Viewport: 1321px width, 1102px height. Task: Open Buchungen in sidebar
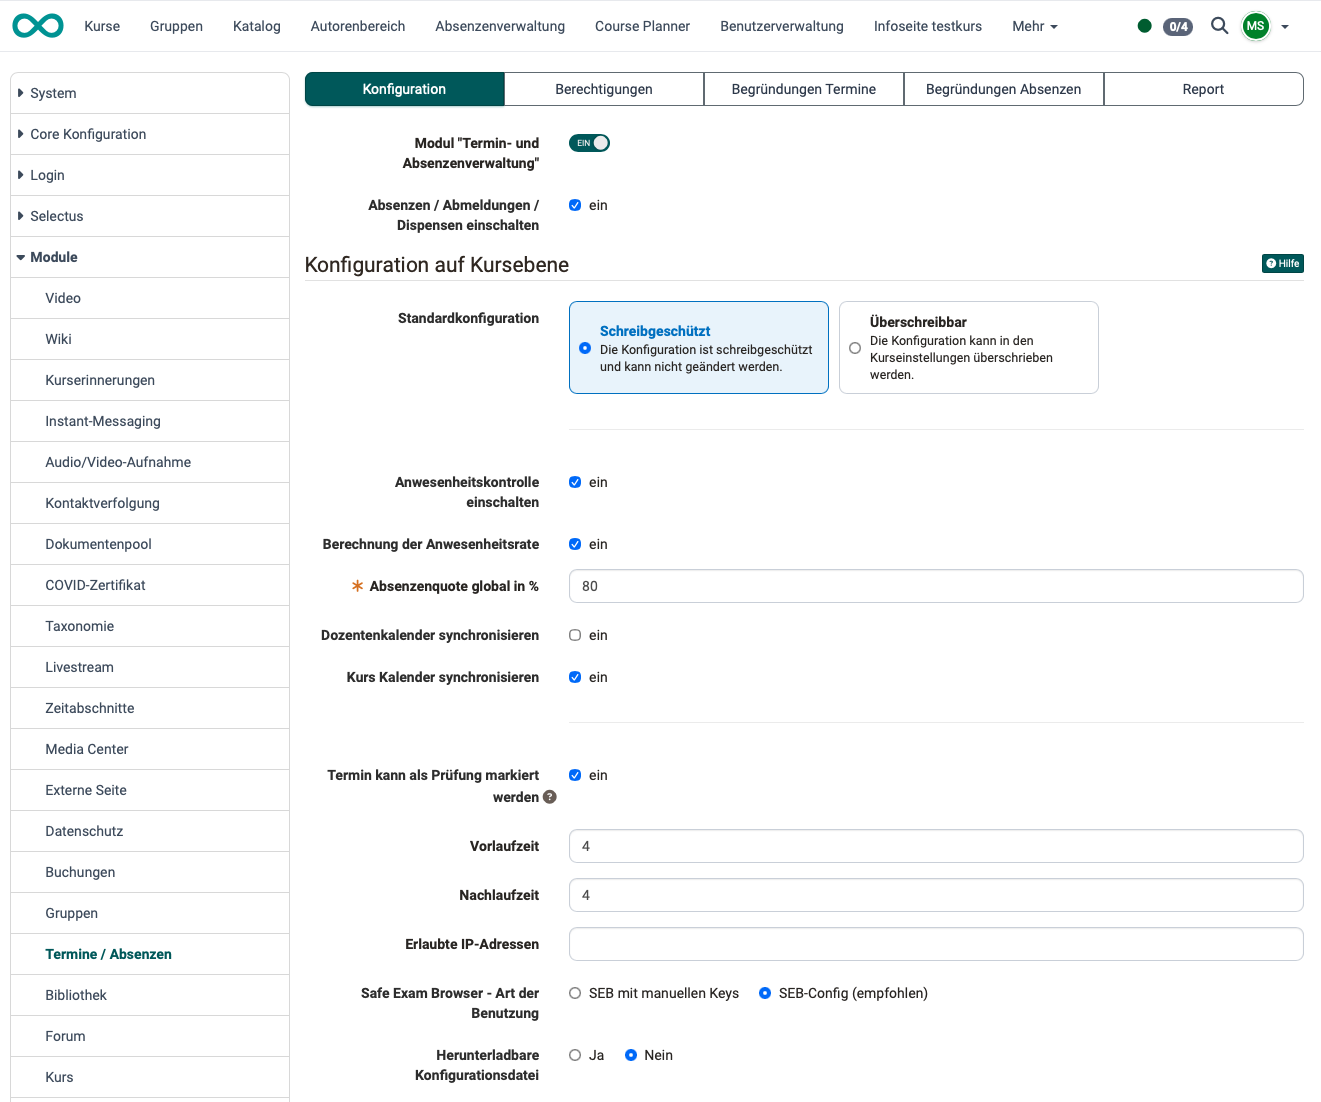[x=150, y=872]
